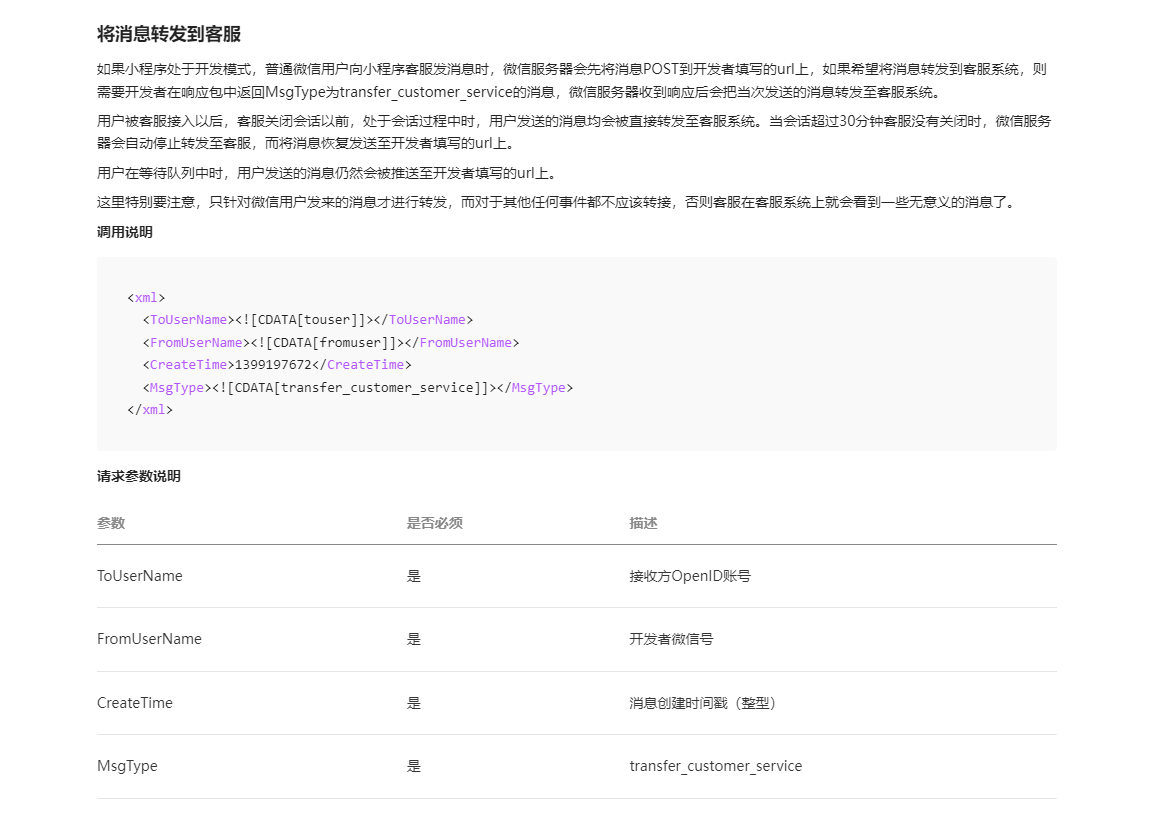Click 是 in the MsgType row
Image resolution: width=1156 pixels, height=831 pixels.
(x=414, y=766)
